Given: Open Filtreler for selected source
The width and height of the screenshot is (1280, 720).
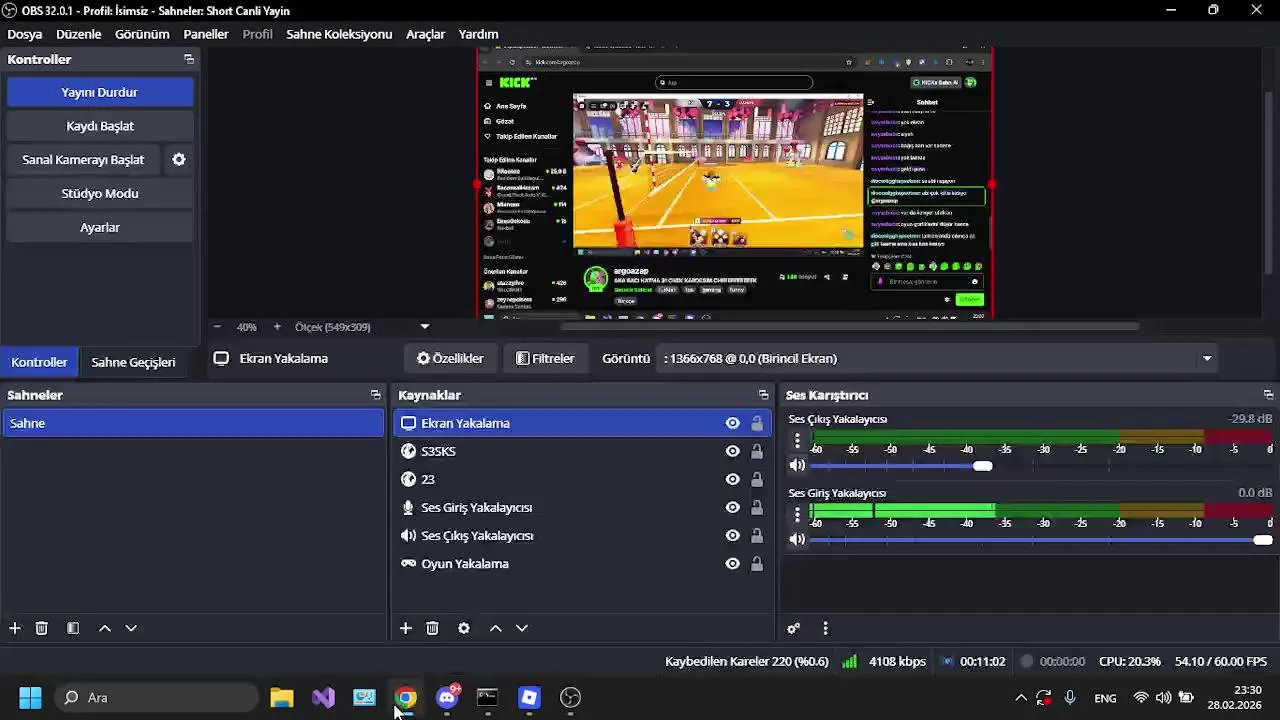Looking at the screenshot, I should pos(545,358).
